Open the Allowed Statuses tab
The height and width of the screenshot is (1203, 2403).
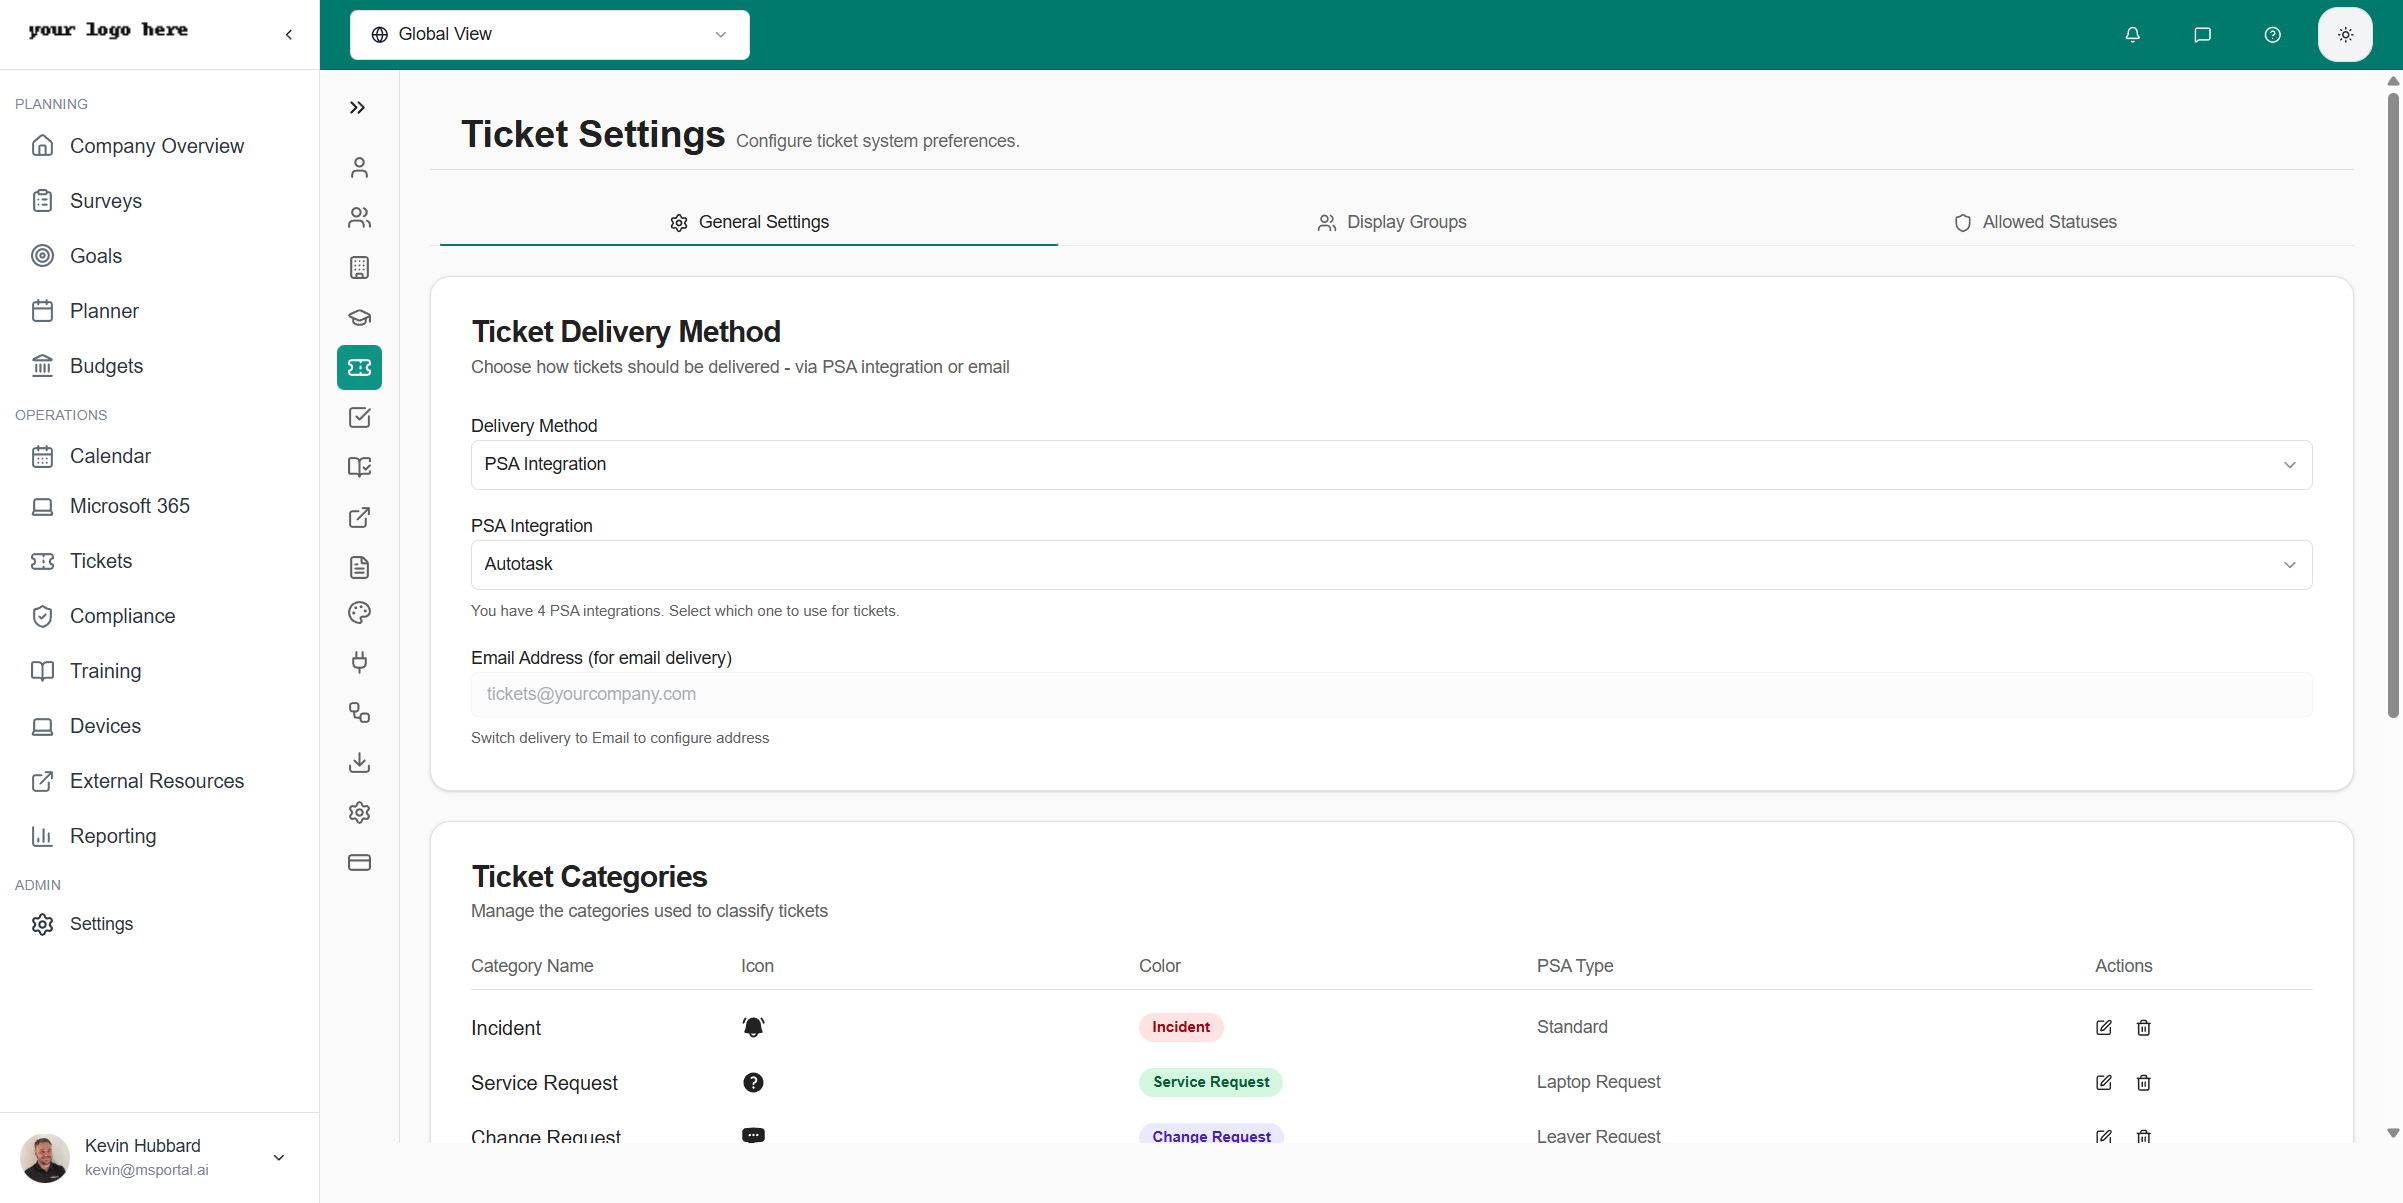click(2035, 221)
